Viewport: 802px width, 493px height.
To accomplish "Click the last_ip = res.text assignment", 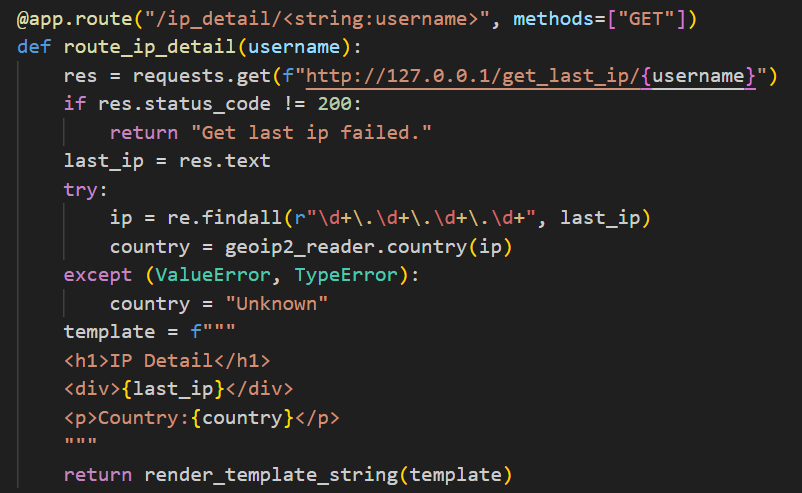I will click(167, 161).
